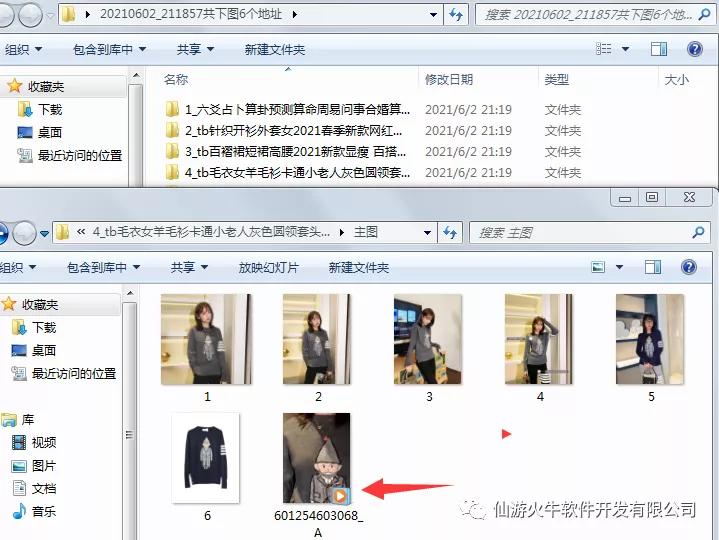Sort by 修改日期 column header

449,80
